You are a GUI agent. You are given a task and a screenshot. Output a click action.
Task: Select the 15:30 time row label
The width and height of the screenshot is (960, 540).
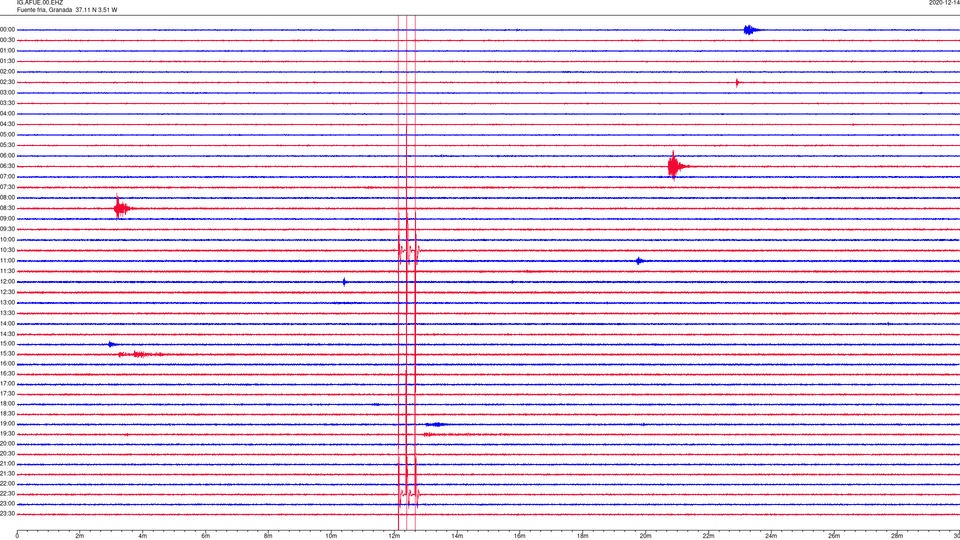pyautogui.click(x=8, y=354)
